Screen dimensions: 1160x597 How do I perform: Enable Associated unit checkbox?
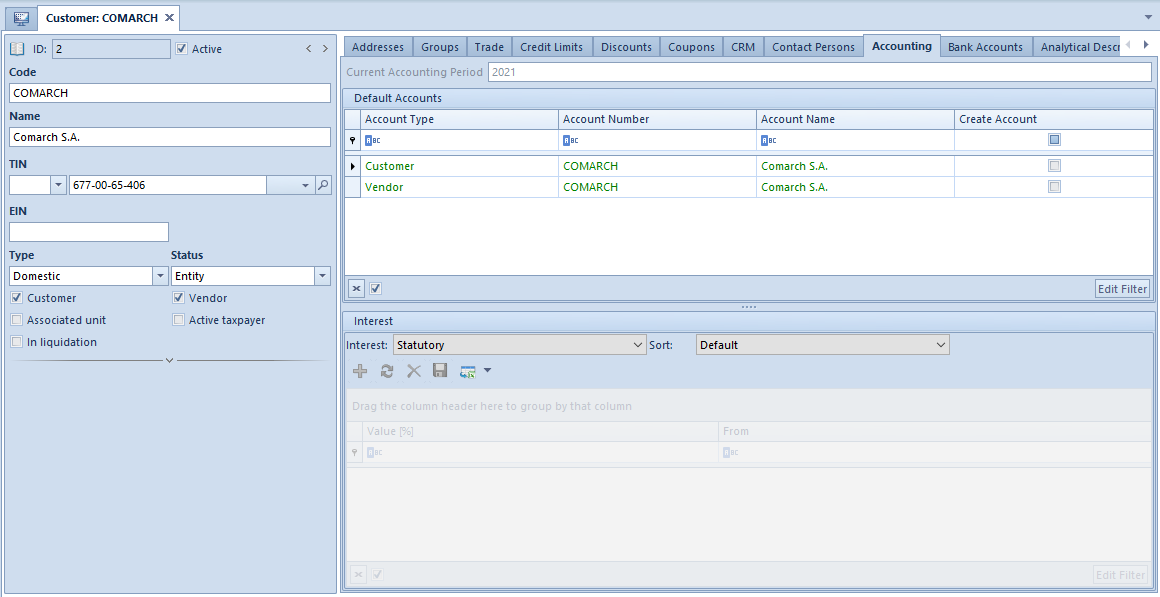point(16,320)
